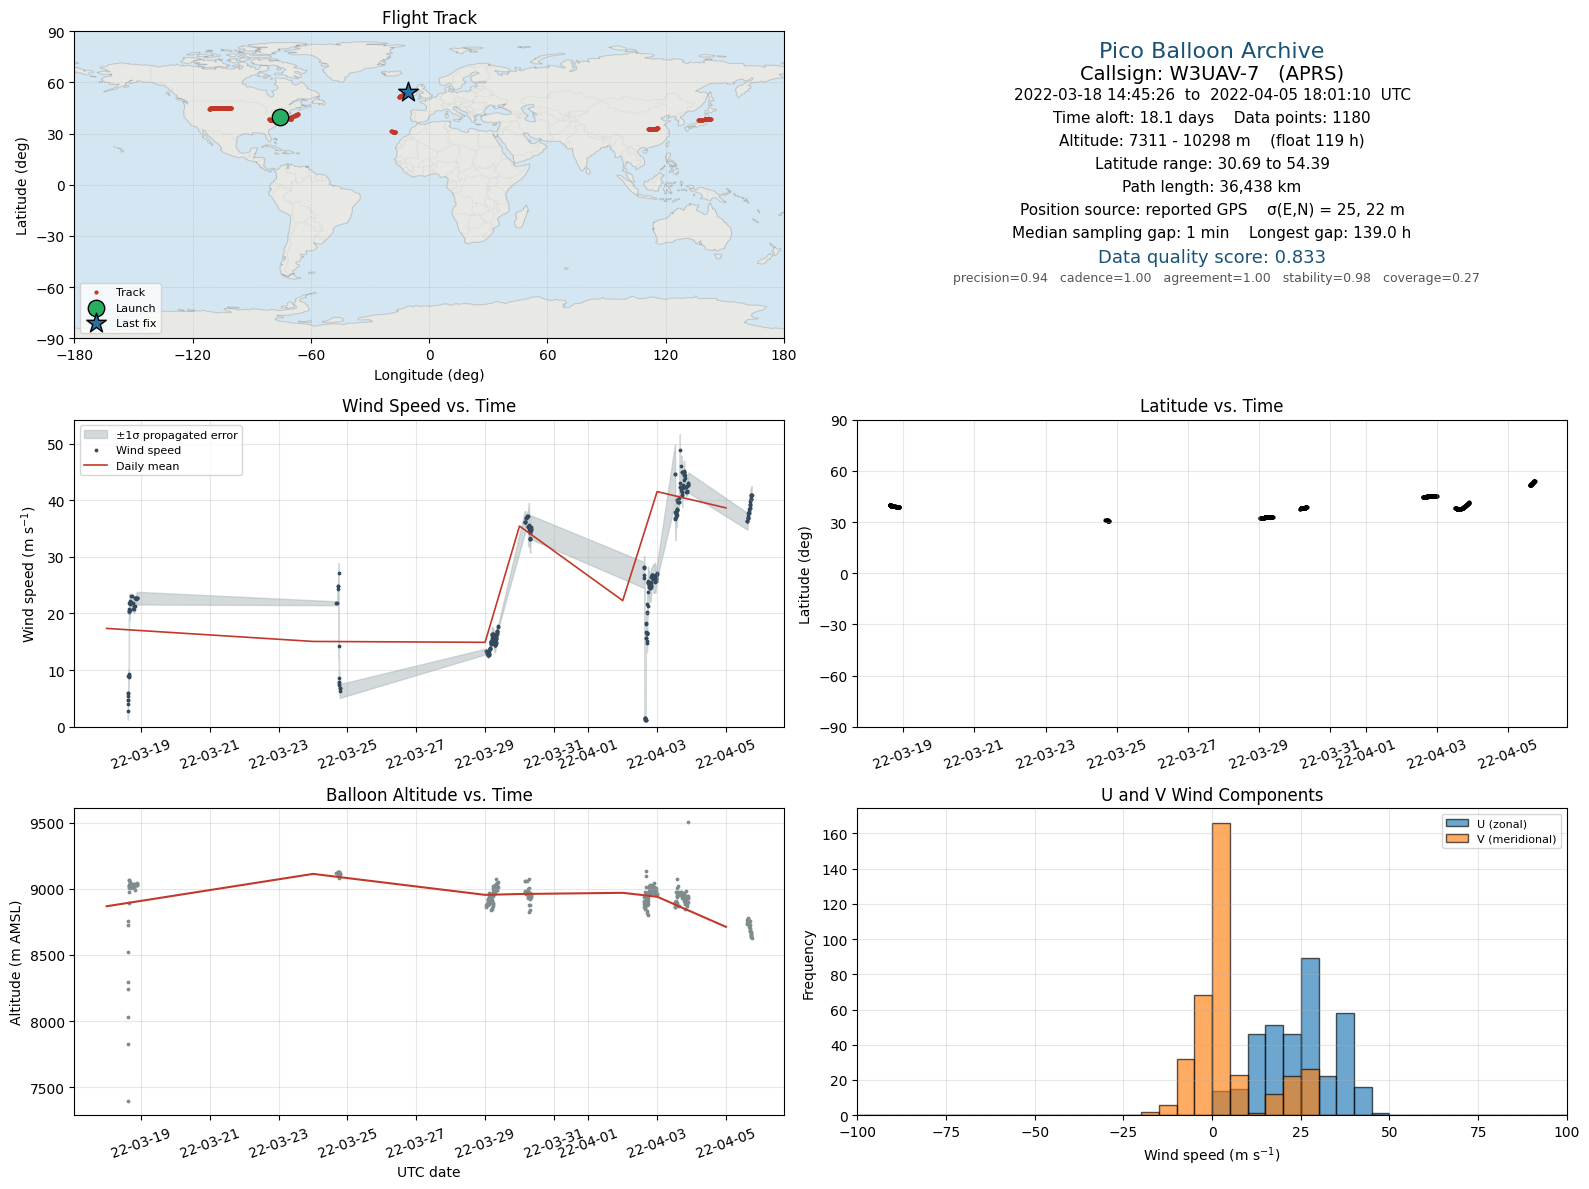The width and height of the screenshot is (1589, 1189).
Task: Click the green Launch marker on the map
Action: pos(280,117)
